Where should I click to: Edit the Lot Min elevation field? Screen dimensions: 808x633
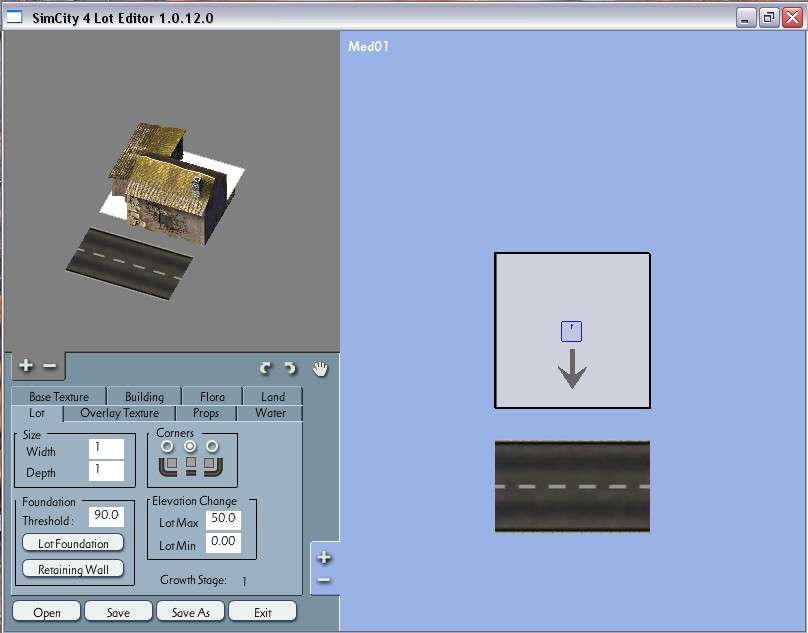223,543
